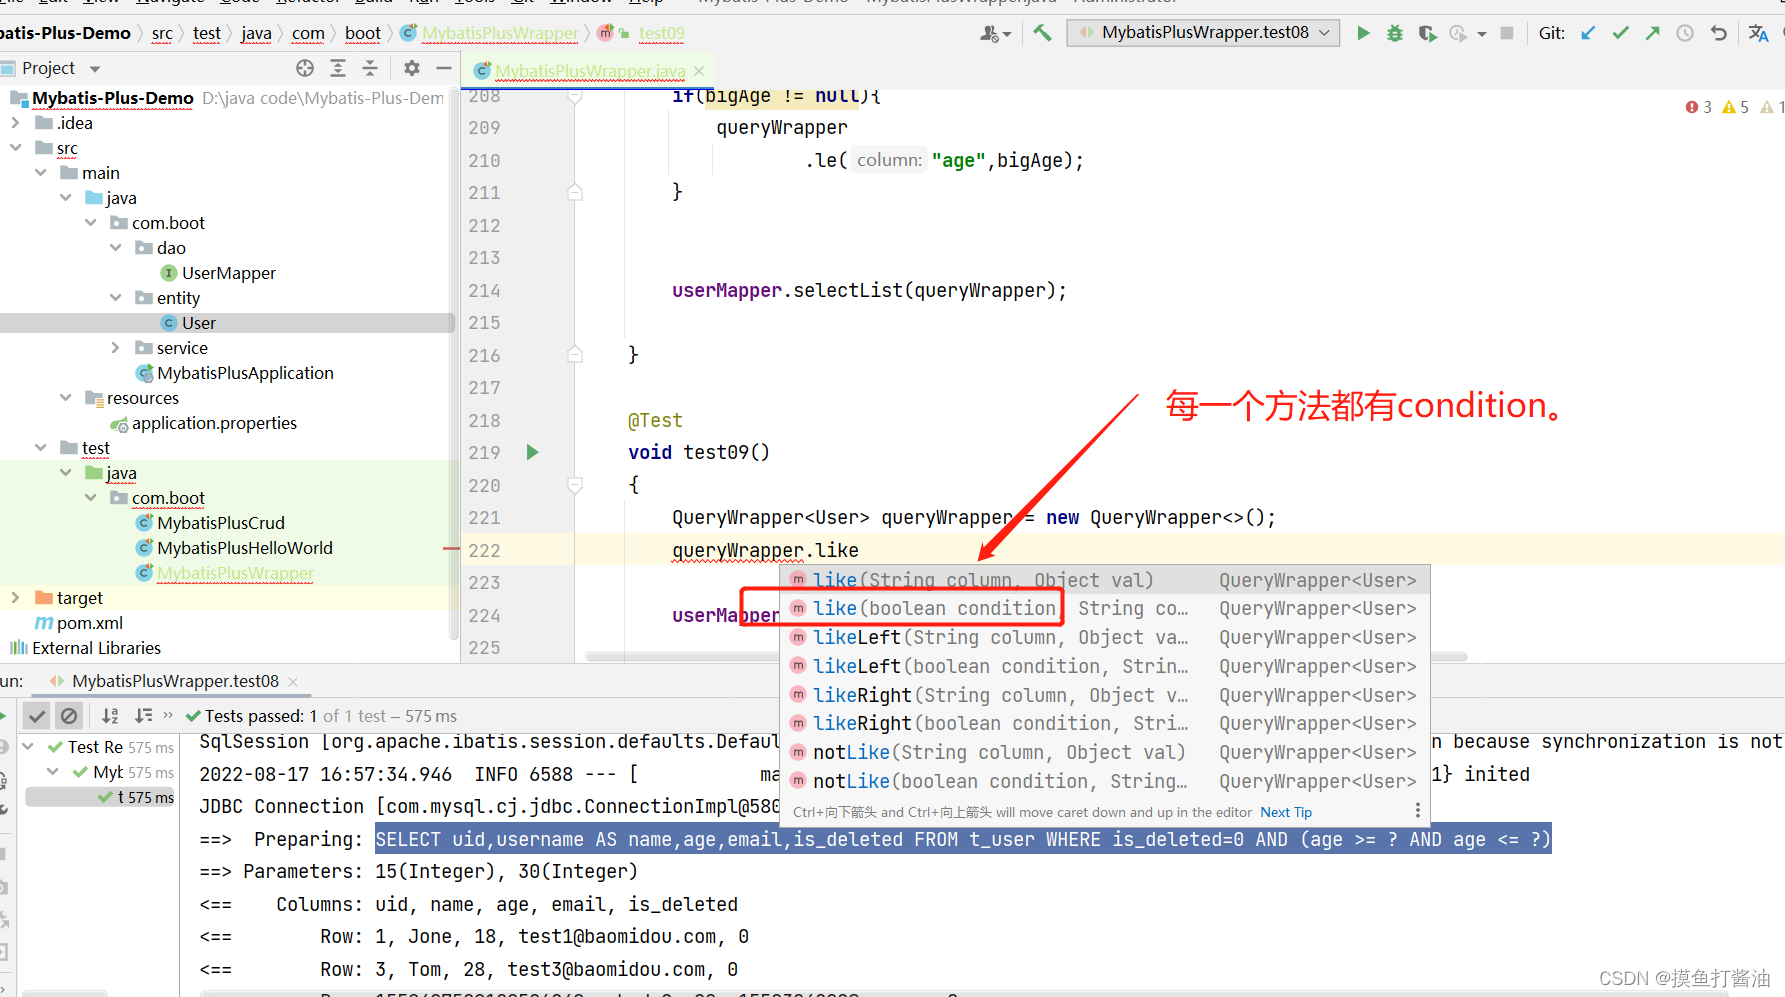The width and height of the screenshot is (1785, 997).
Task: Click the yellow warning count indicator
Action: 1736,107
